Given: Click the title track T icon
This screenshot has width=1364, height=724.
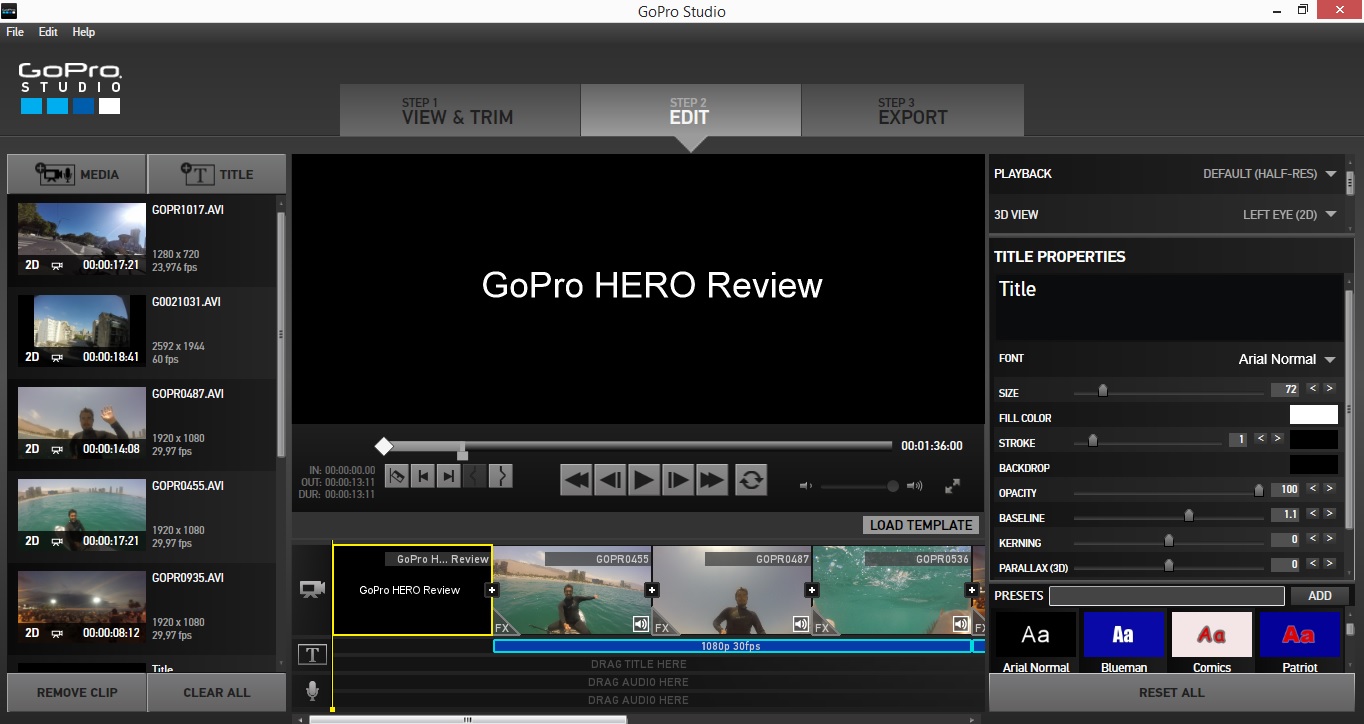Looking at the screenshot, I should pyautogui.click(x=312, y=654).
